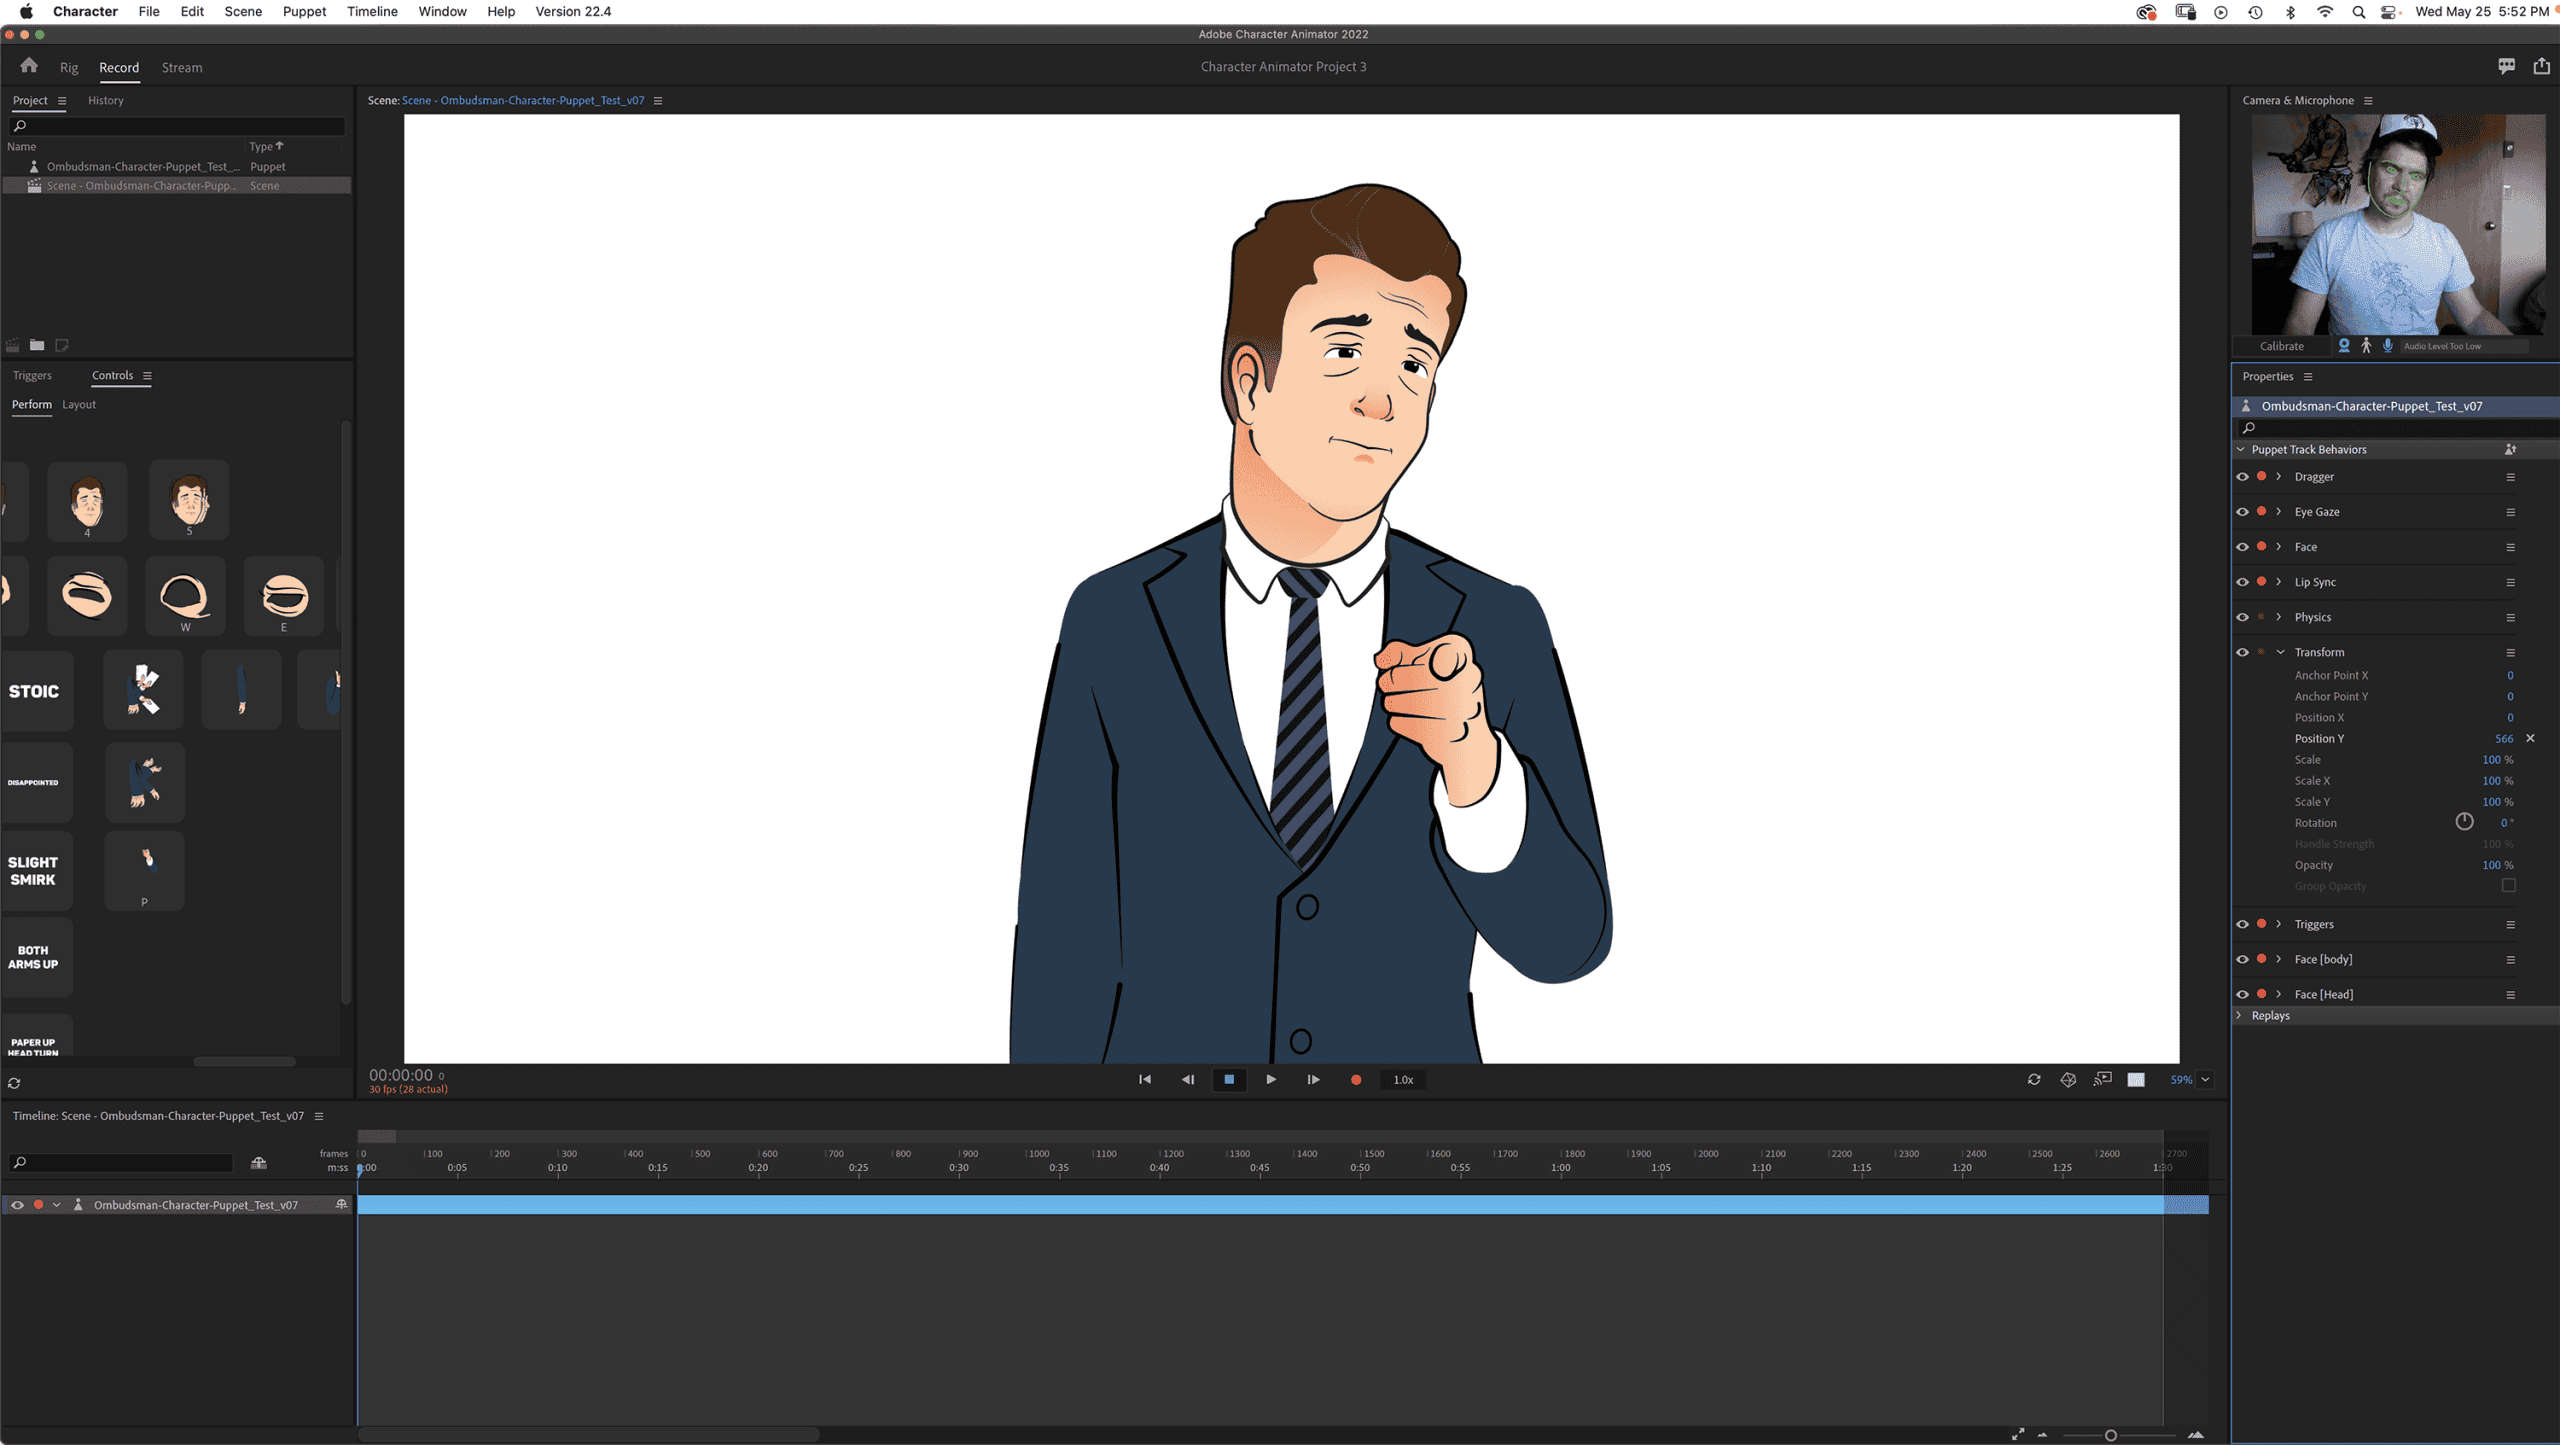2560x1445 pixels.
Task: Adjust the timeline zoom slider
Action: (x=2110, y=1435)
